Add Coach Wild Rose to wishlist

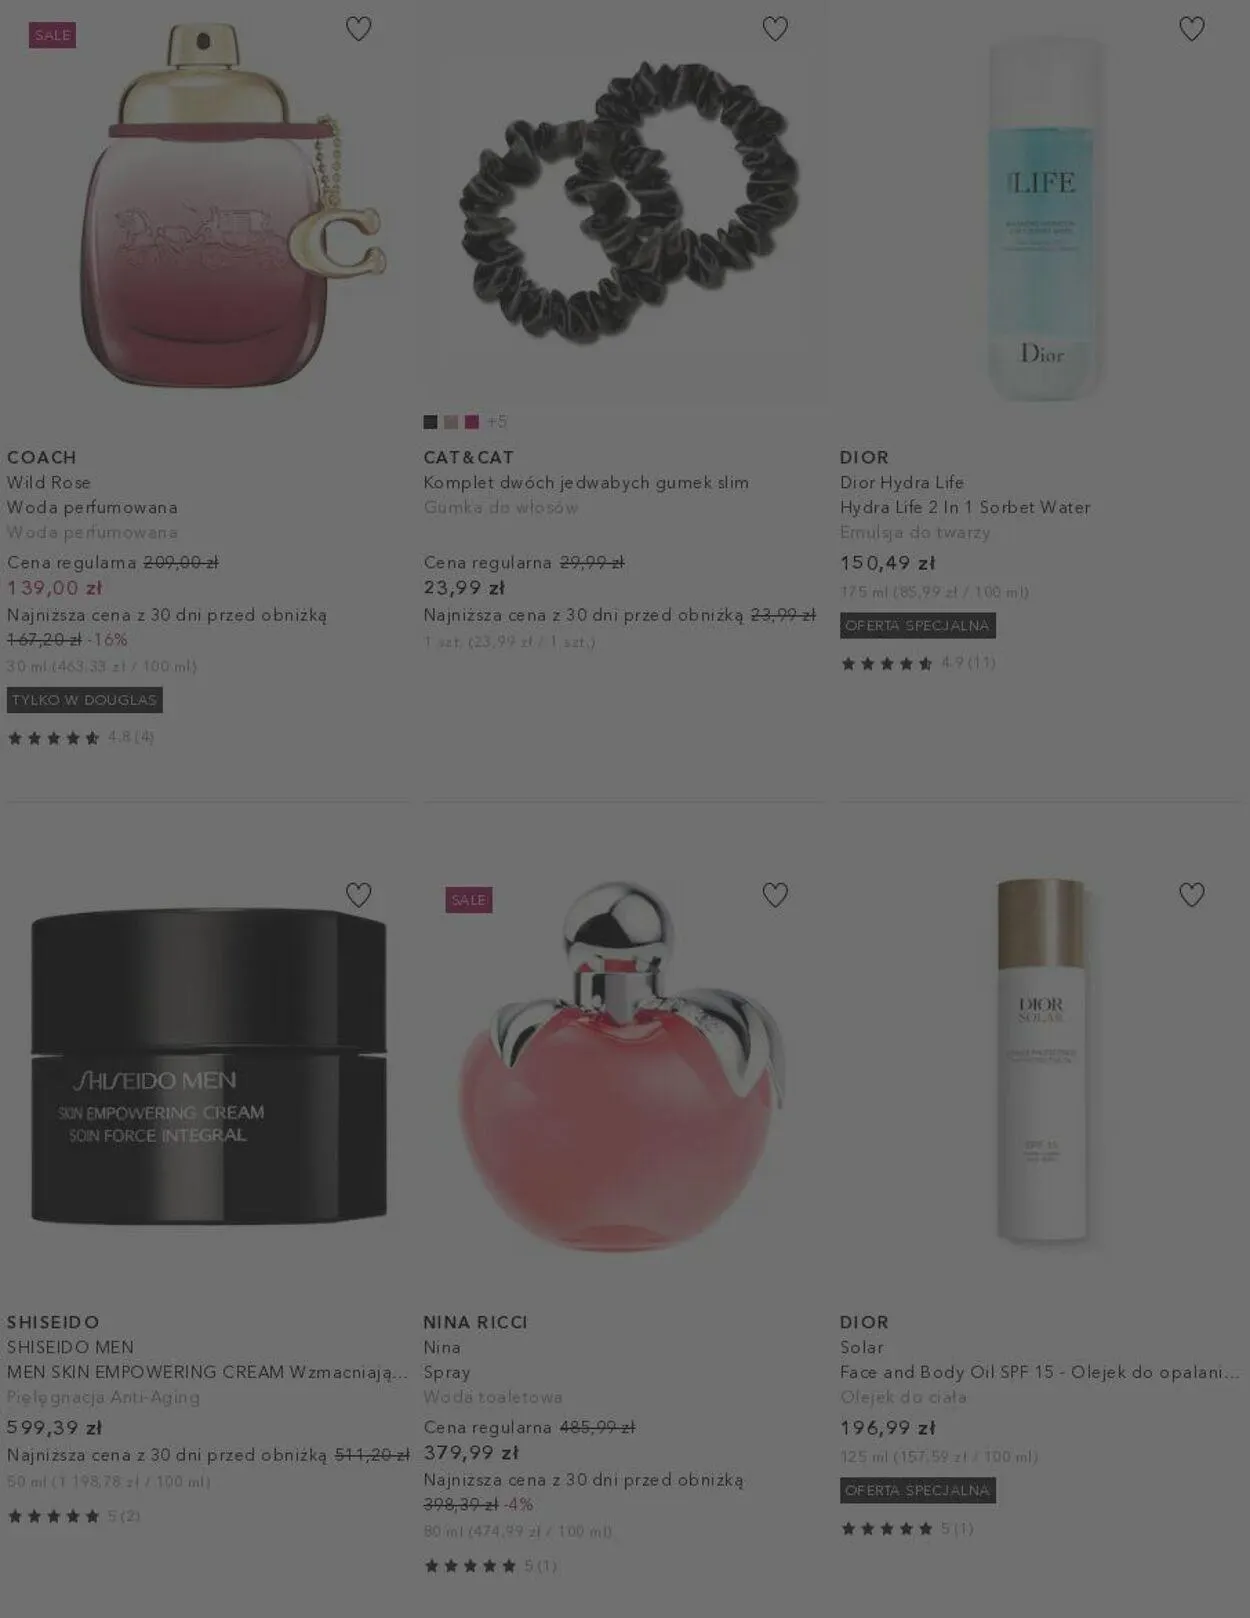click(x=358, y=29)
